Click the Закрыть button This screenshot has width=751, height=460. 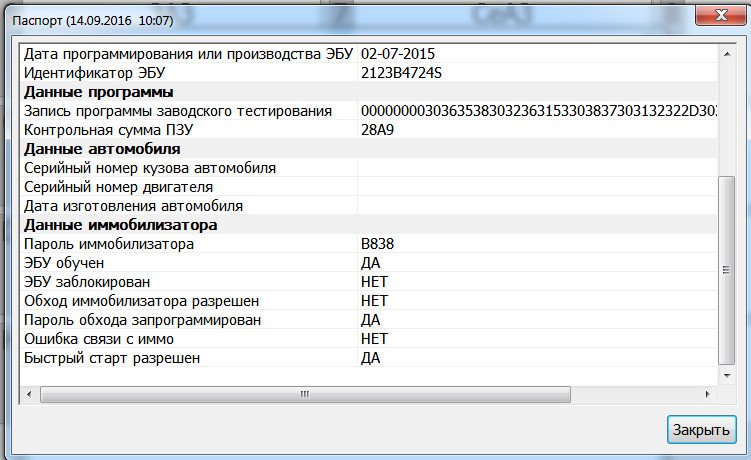[701, 430]
